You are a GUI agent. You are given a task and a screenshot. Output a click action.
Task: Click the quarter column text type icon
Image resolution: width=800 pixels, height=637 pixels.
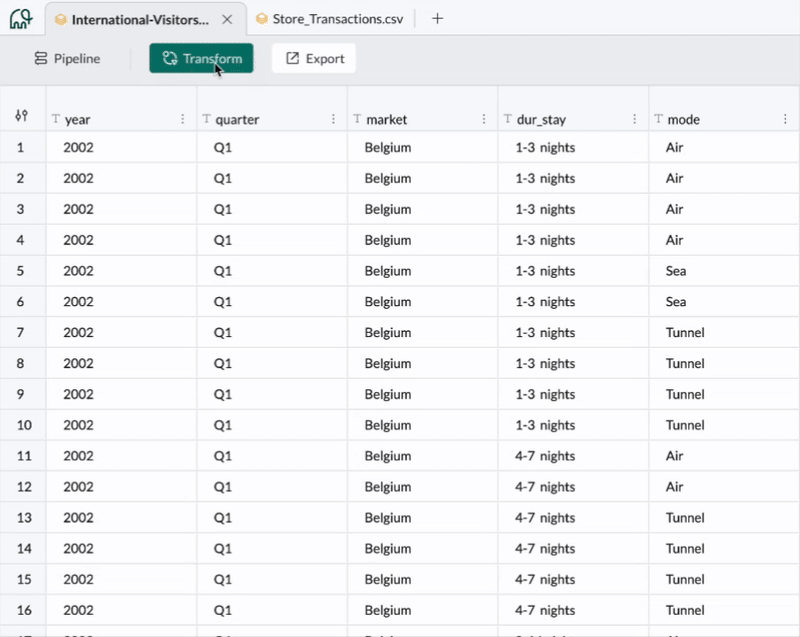[206, 119]
